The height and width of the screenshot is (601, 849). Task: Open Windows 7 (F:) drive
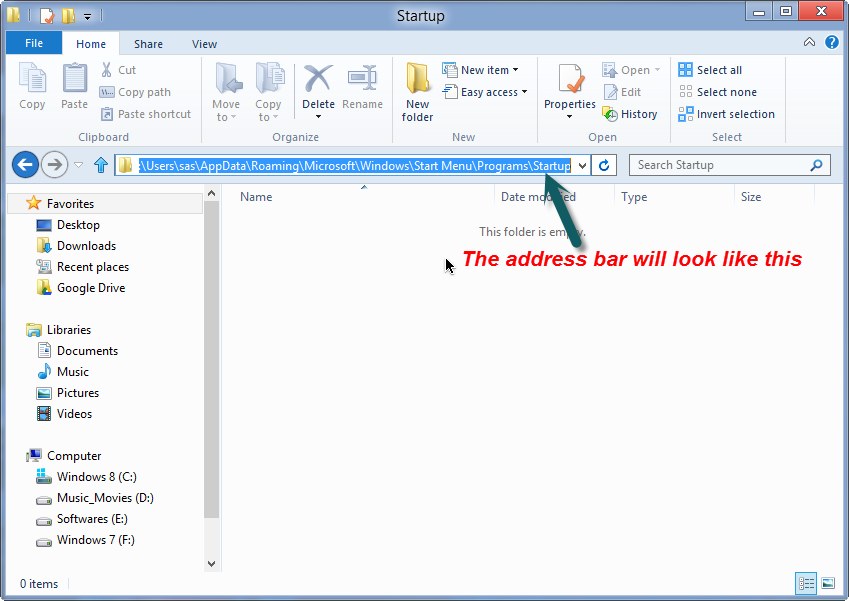(95, 540)
